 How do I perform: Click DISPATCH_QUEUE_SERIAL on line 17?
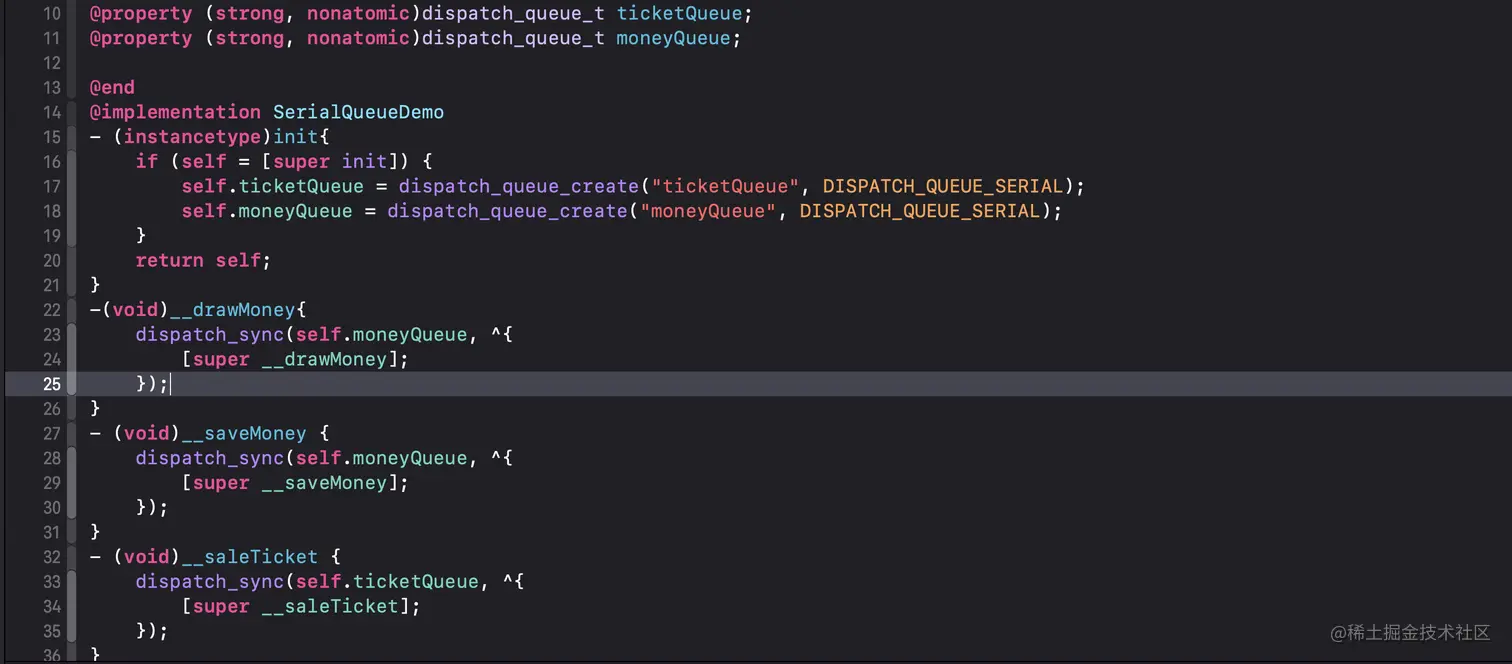coord(942,187)
